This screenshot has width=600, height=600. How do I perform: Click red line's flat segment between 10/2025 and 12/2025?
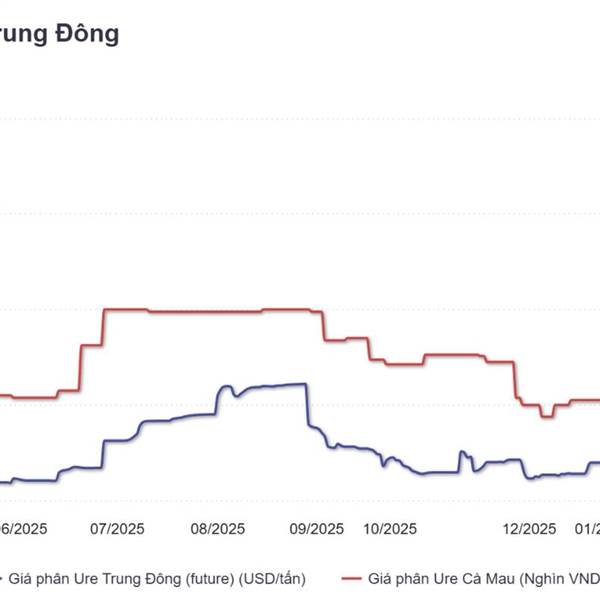pyautogui.click(x=453, y=354)
